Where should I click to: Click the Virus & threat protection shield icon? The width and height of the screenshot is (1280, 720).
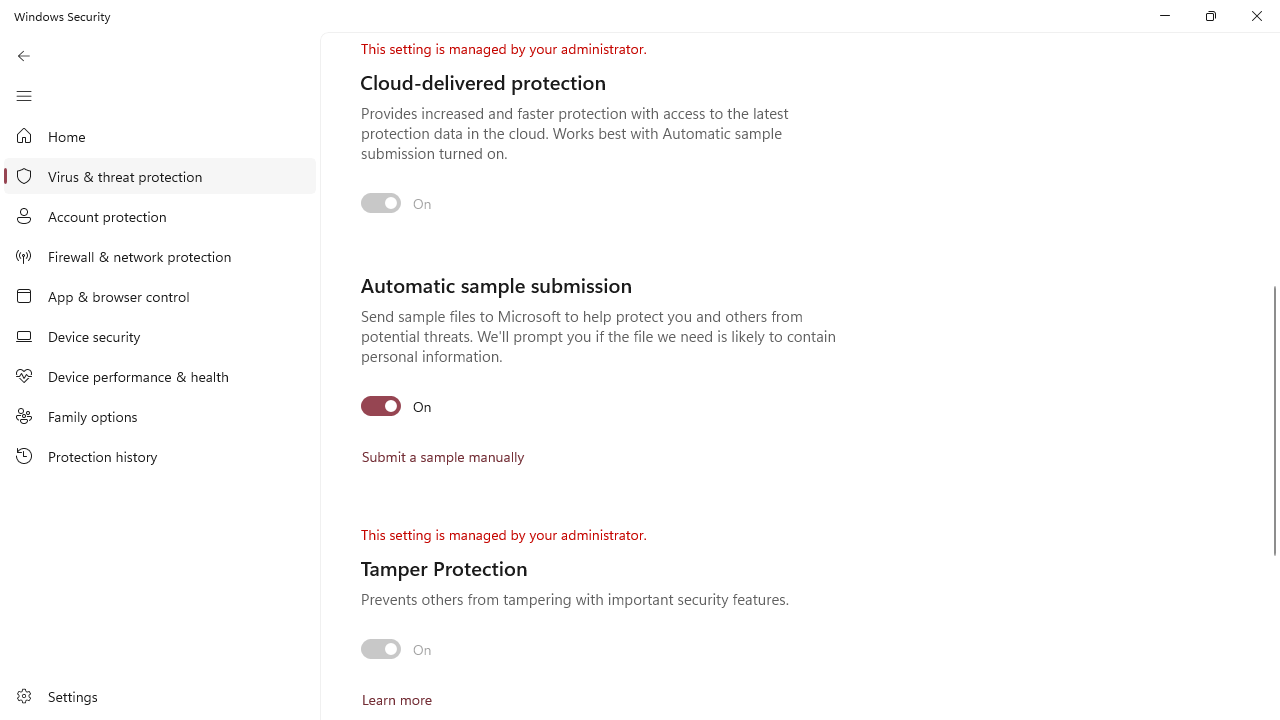24,176
